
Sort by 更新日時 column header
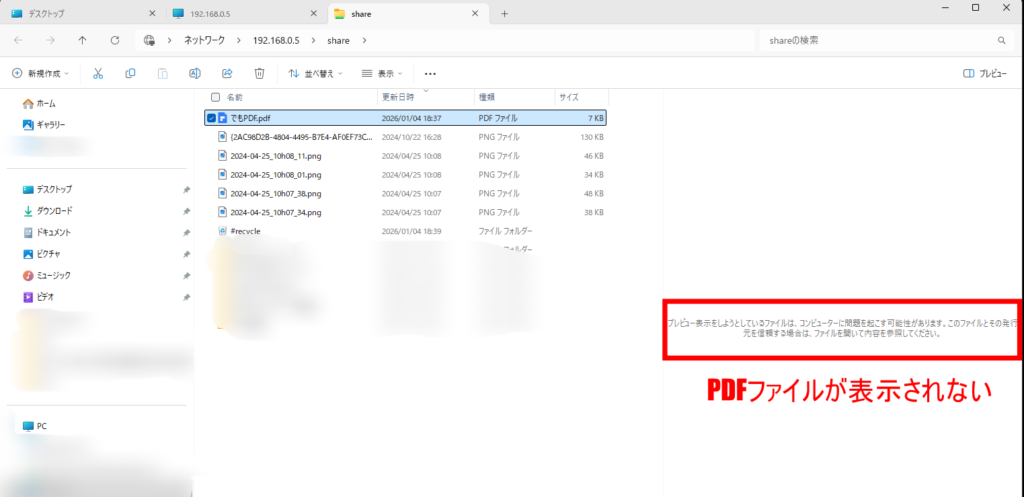tap(398, 97)
